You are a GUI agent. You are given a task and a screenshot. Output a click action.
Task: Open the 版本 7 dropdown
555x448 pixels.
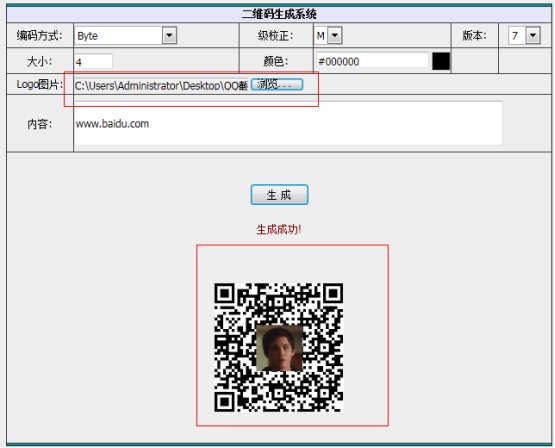click(524, 35)
